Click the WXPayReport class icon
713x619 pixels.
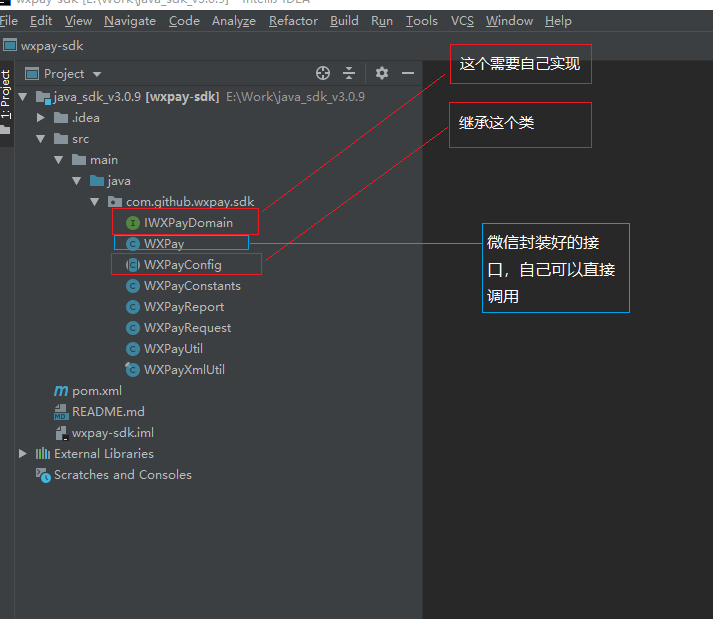point(133,307)
